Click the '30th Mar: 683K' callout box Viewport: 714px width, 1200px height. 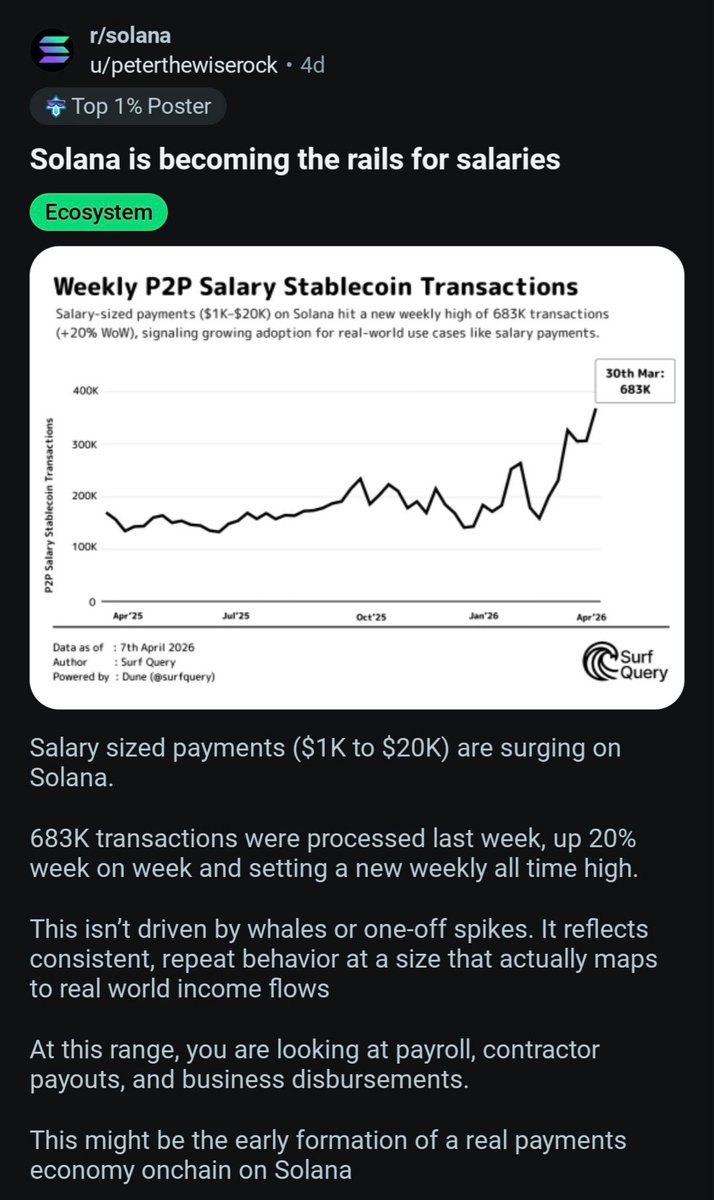click(x=635, y=381)
